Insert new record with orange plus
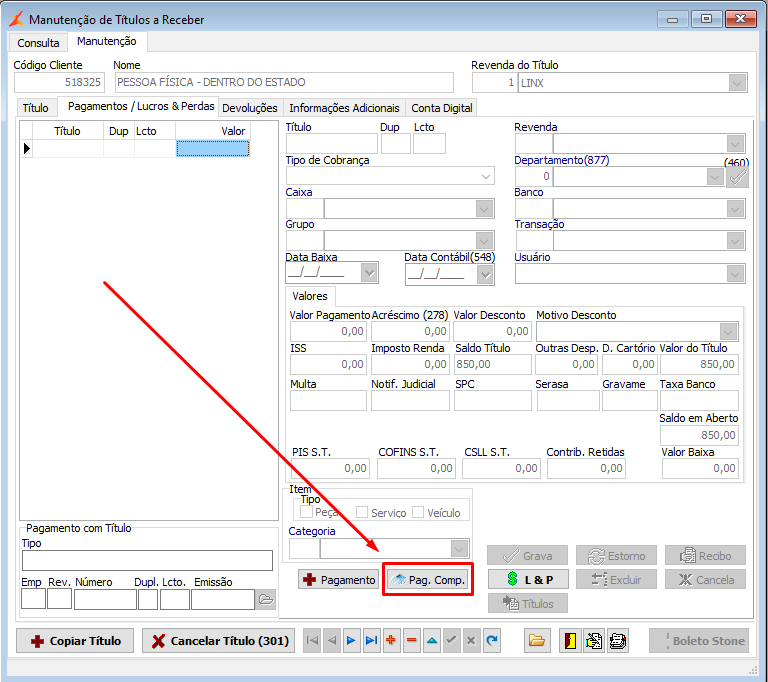This screenshot has width=768, height=682. [x=391, y=640]
